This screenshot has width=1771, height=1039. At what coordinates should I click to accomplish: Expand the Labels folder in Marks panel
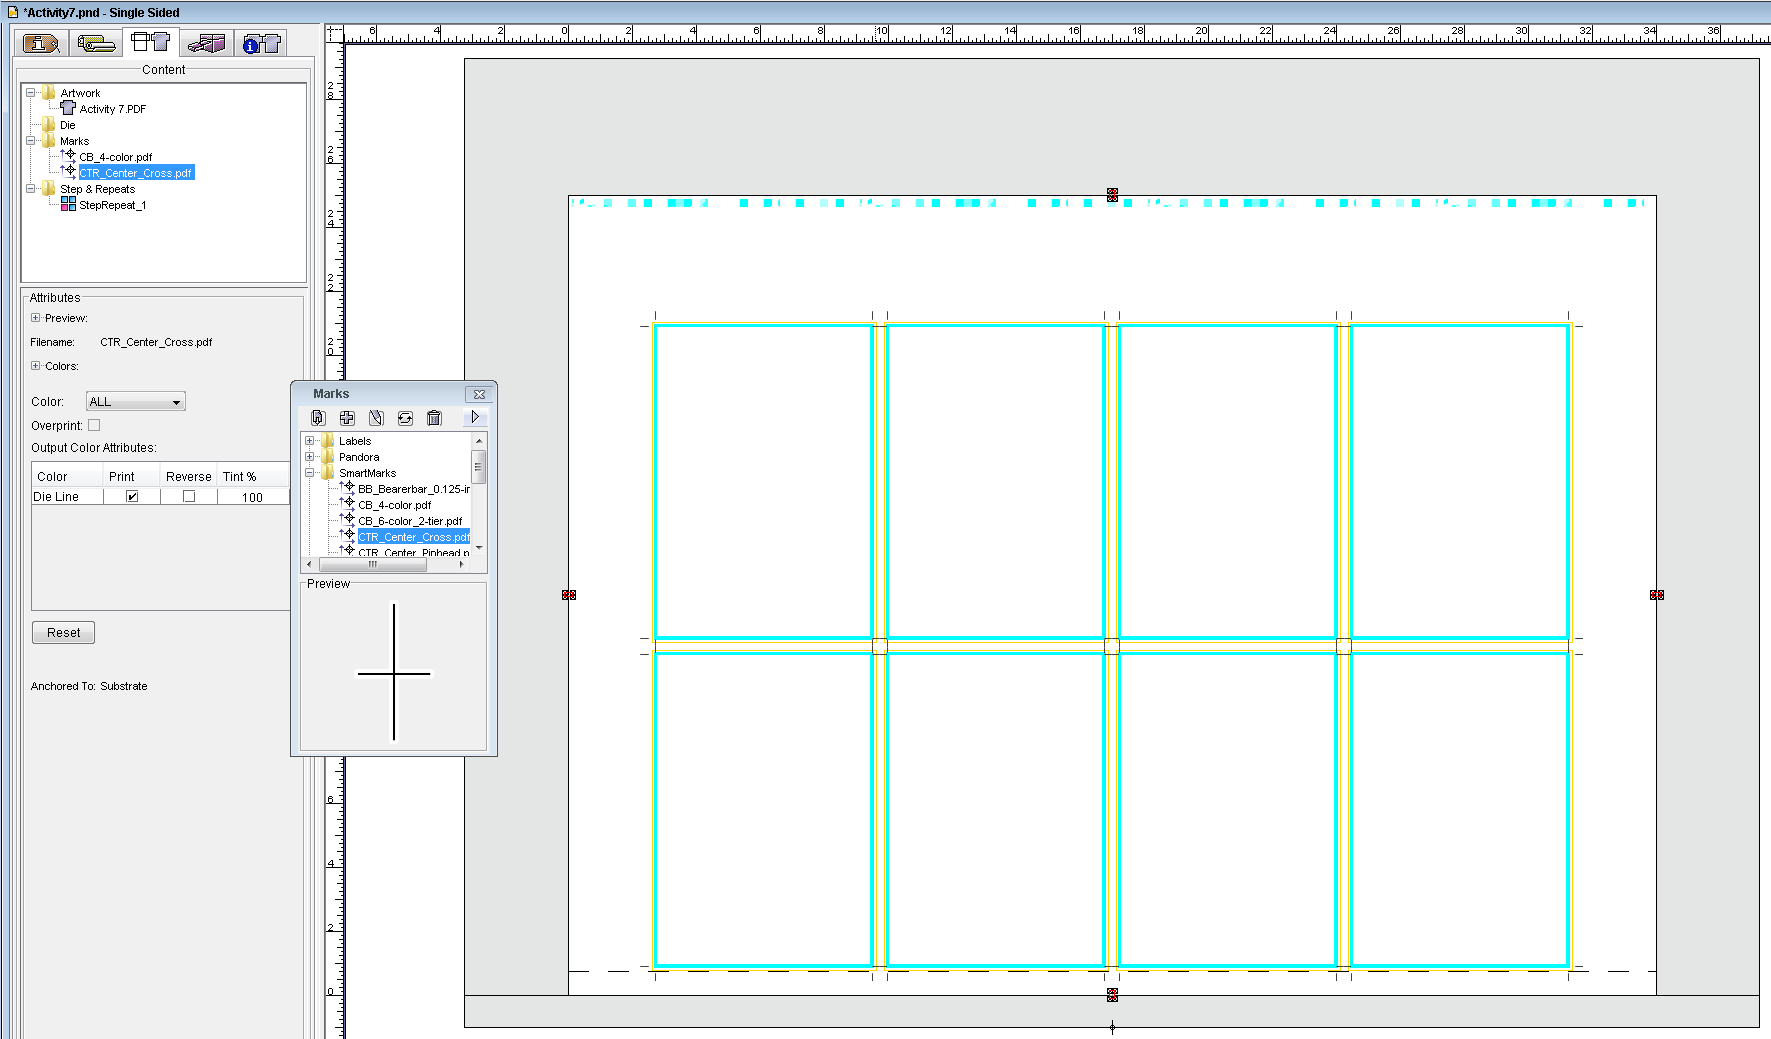click(x=309, y=441)
